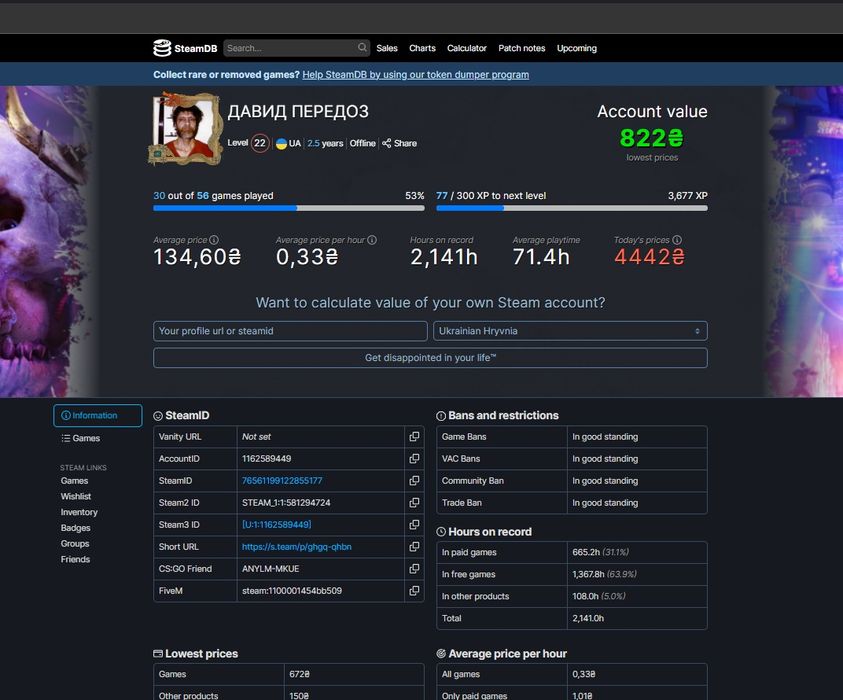843x700 pixels.
Task: Open the Calculator page
Action: (467, 48)
